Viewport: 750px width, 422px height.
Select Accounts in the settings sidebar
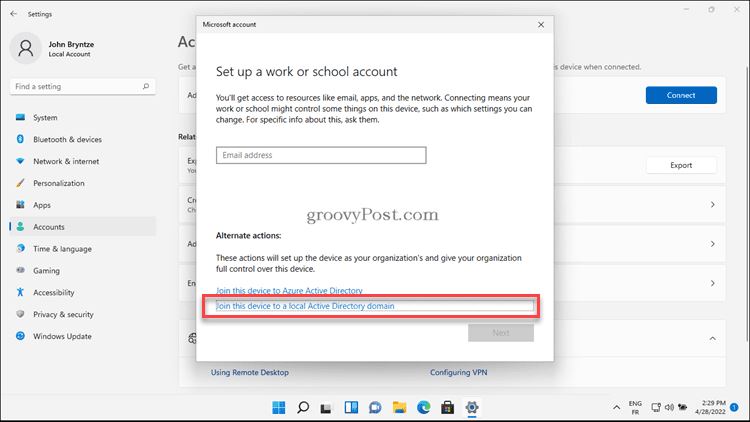pyautogui.click(x=82, y=227)
